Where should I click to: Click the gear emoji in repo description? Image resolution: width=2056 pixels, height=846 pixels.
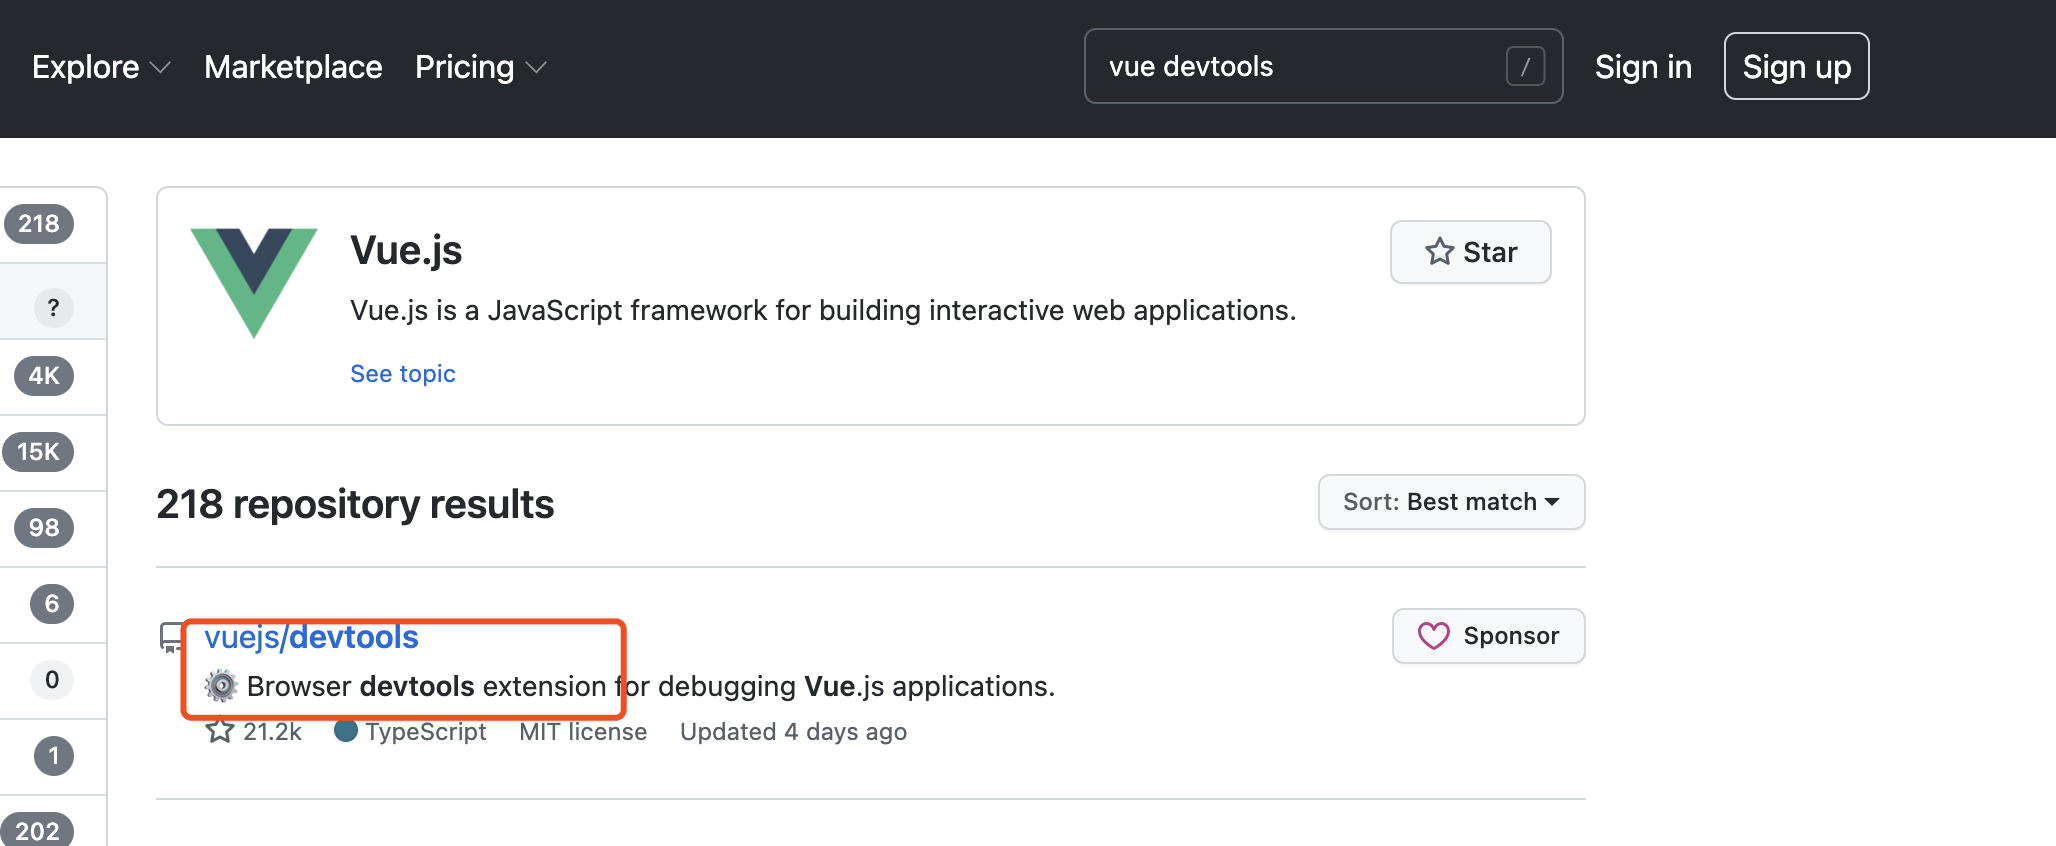pos(221,686)
